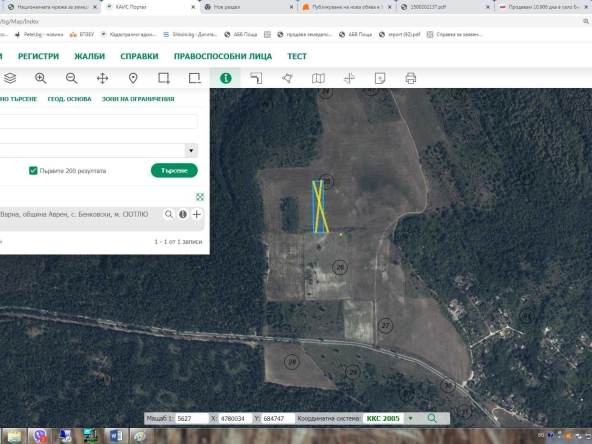Switch to ЗОНИ НА ОГРАНИЧЕНИЯ tab
This screenshot has width=592, height=444.
pyautogui.click(x=138, y=99)
